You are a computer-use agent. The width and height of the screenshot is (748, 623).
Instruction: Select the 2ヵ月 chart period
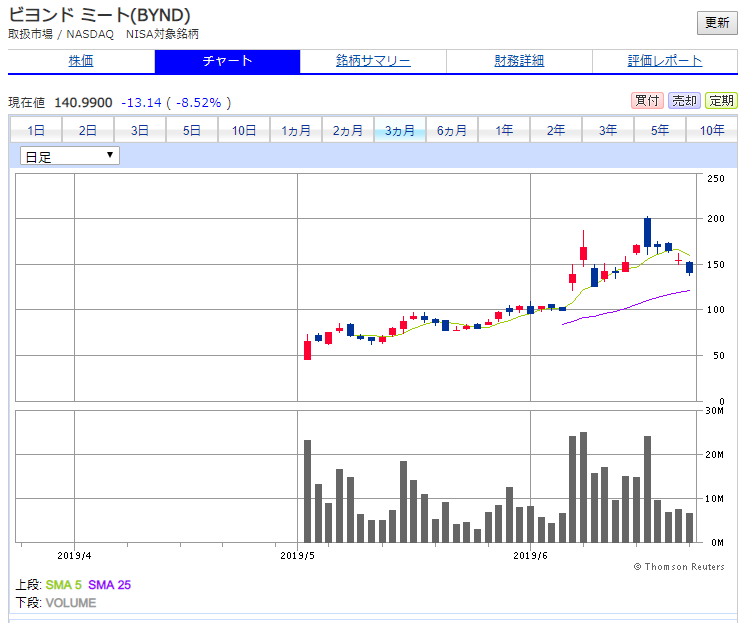(x=348, y=130)
